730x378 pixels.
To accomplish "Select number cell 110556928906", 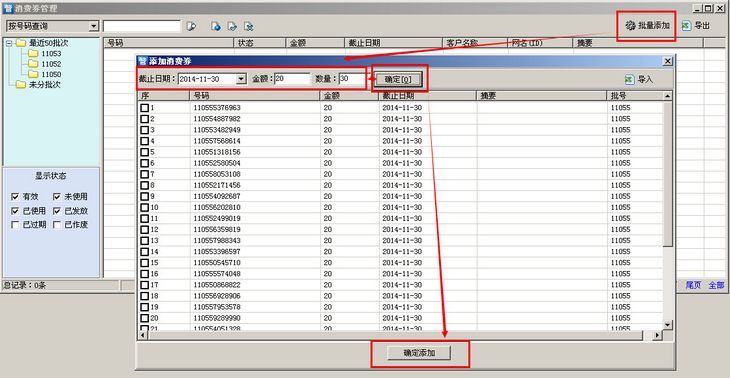I will point(217,296).
